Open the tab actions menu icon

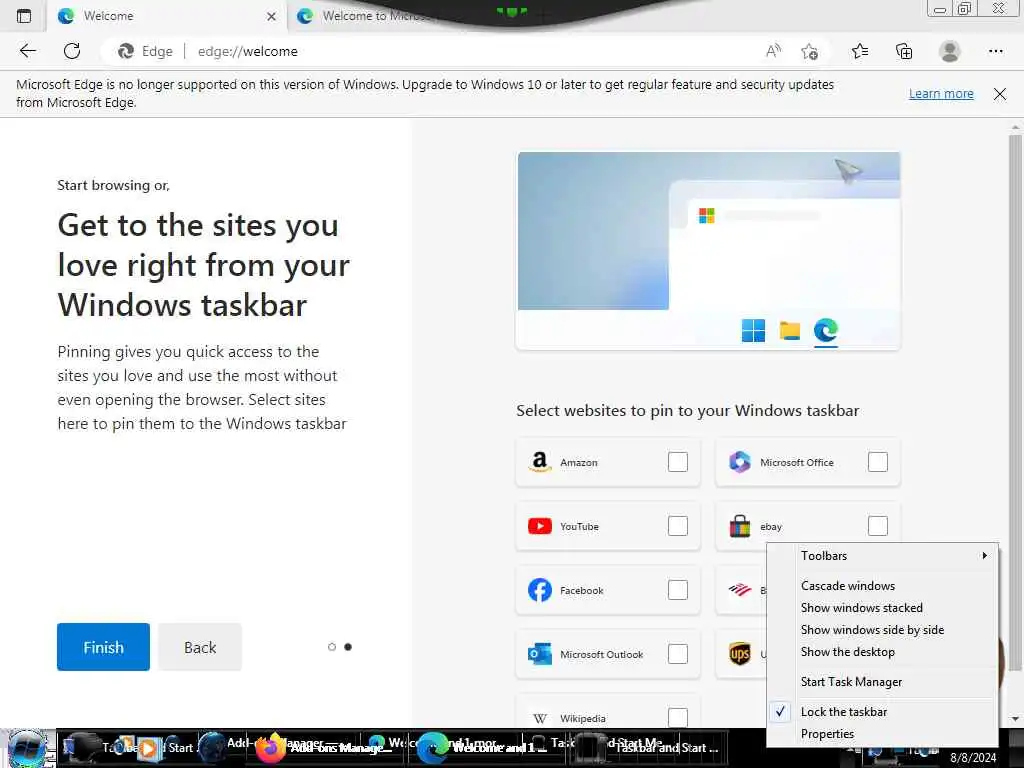click(24, 16)
